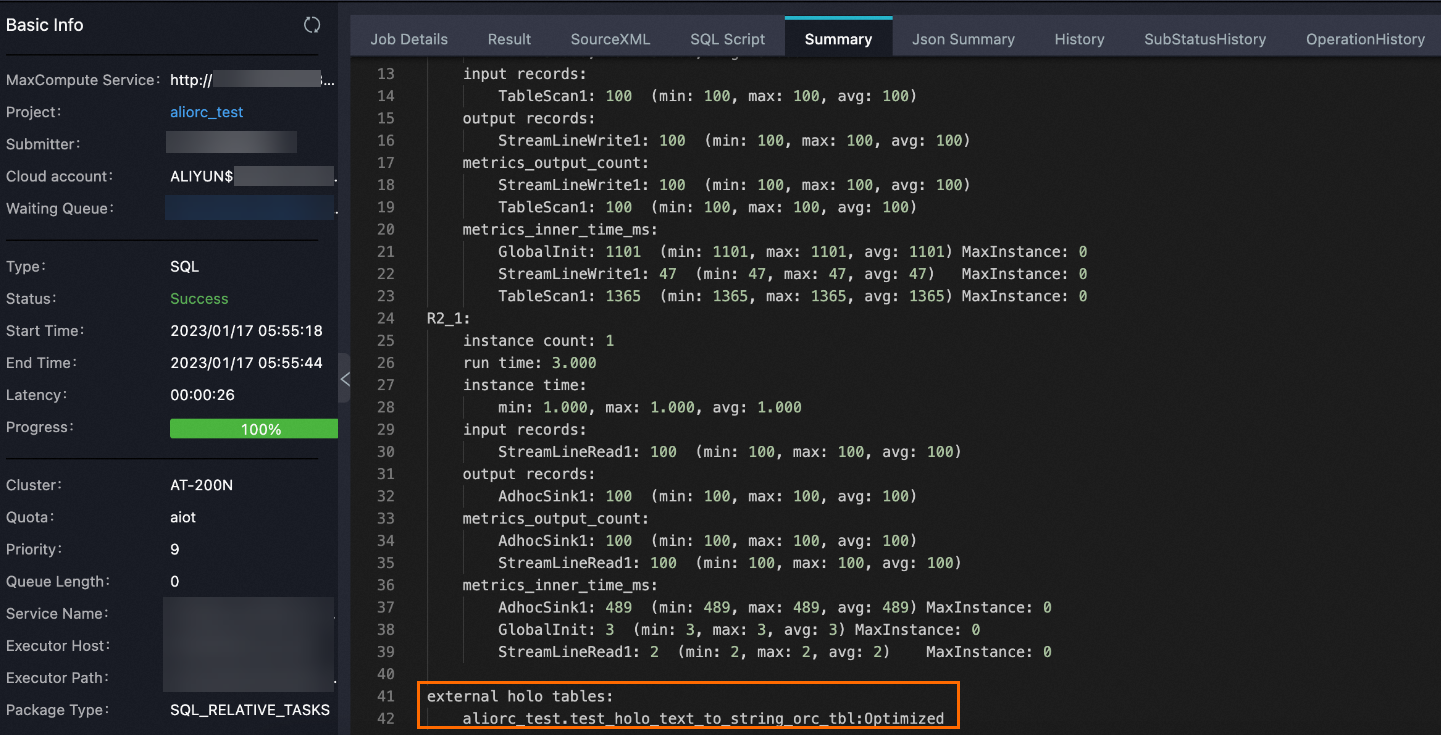Screen dimensions: 1441x735
Task: Open the SubStatusHistory tab
Action: [1205, 39]
